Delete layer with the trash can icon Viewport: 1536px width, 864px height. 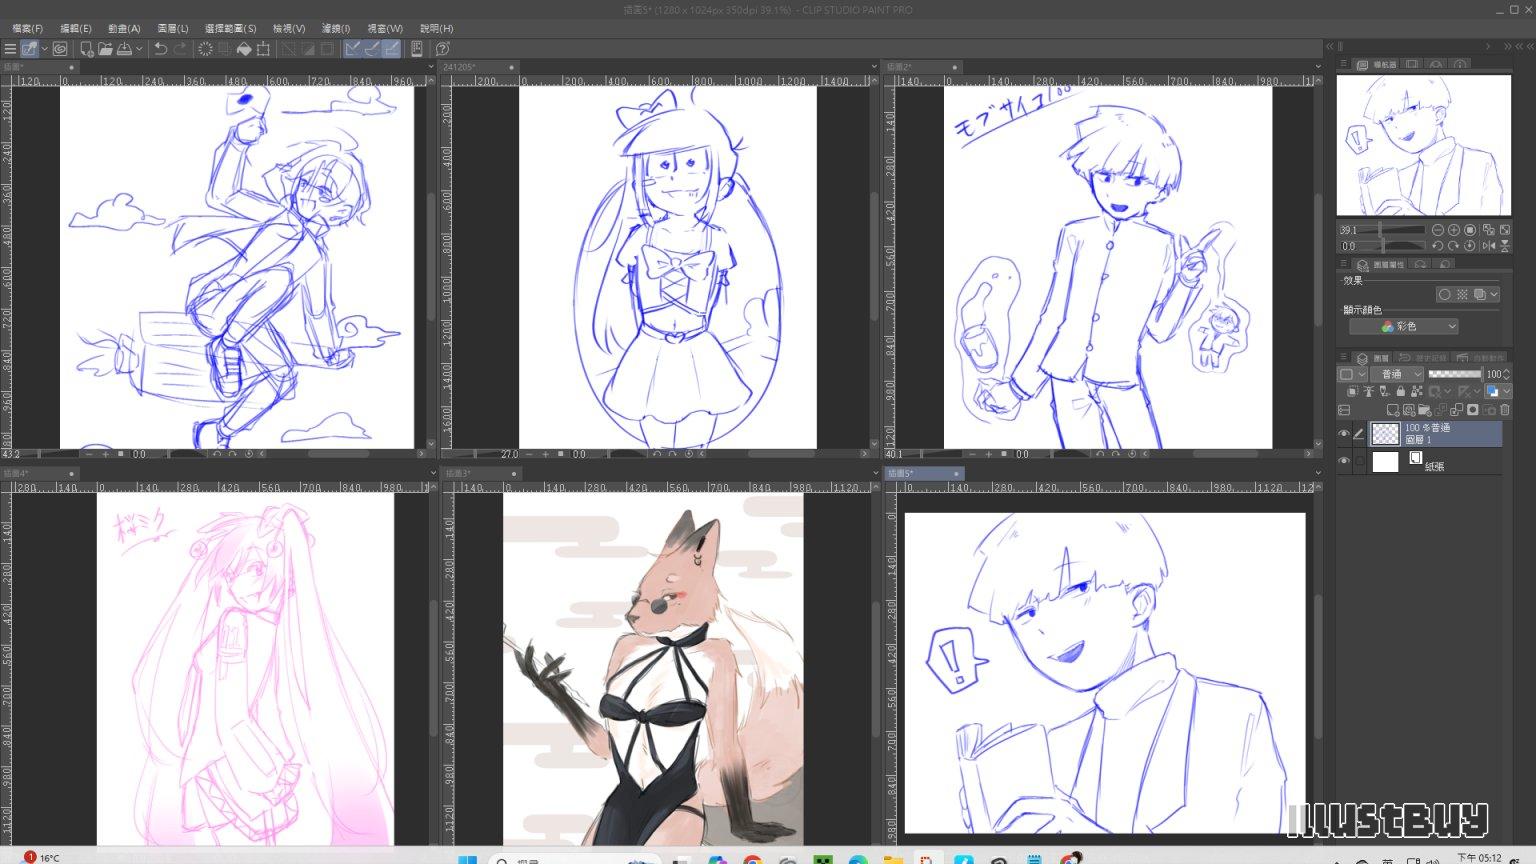(1504, 410)
